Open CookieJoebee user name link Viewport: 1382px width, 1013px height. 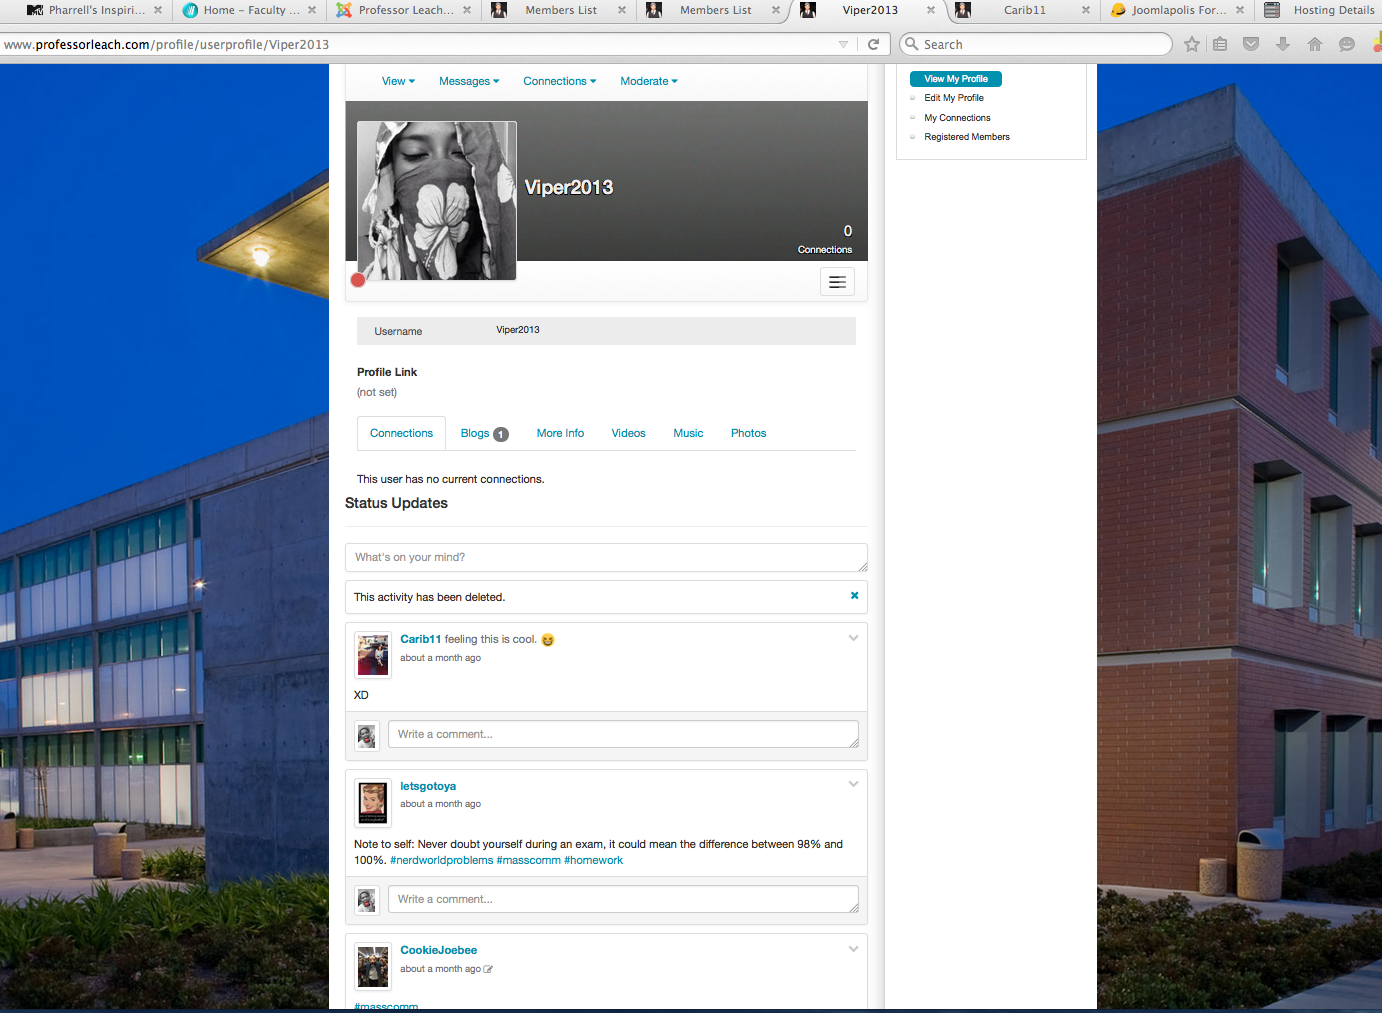[438, 950]
